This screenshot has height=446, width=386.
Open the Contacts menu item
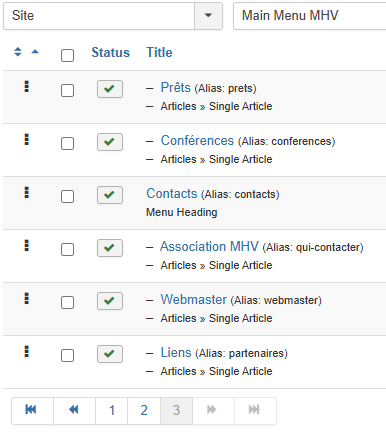point(172,194)
